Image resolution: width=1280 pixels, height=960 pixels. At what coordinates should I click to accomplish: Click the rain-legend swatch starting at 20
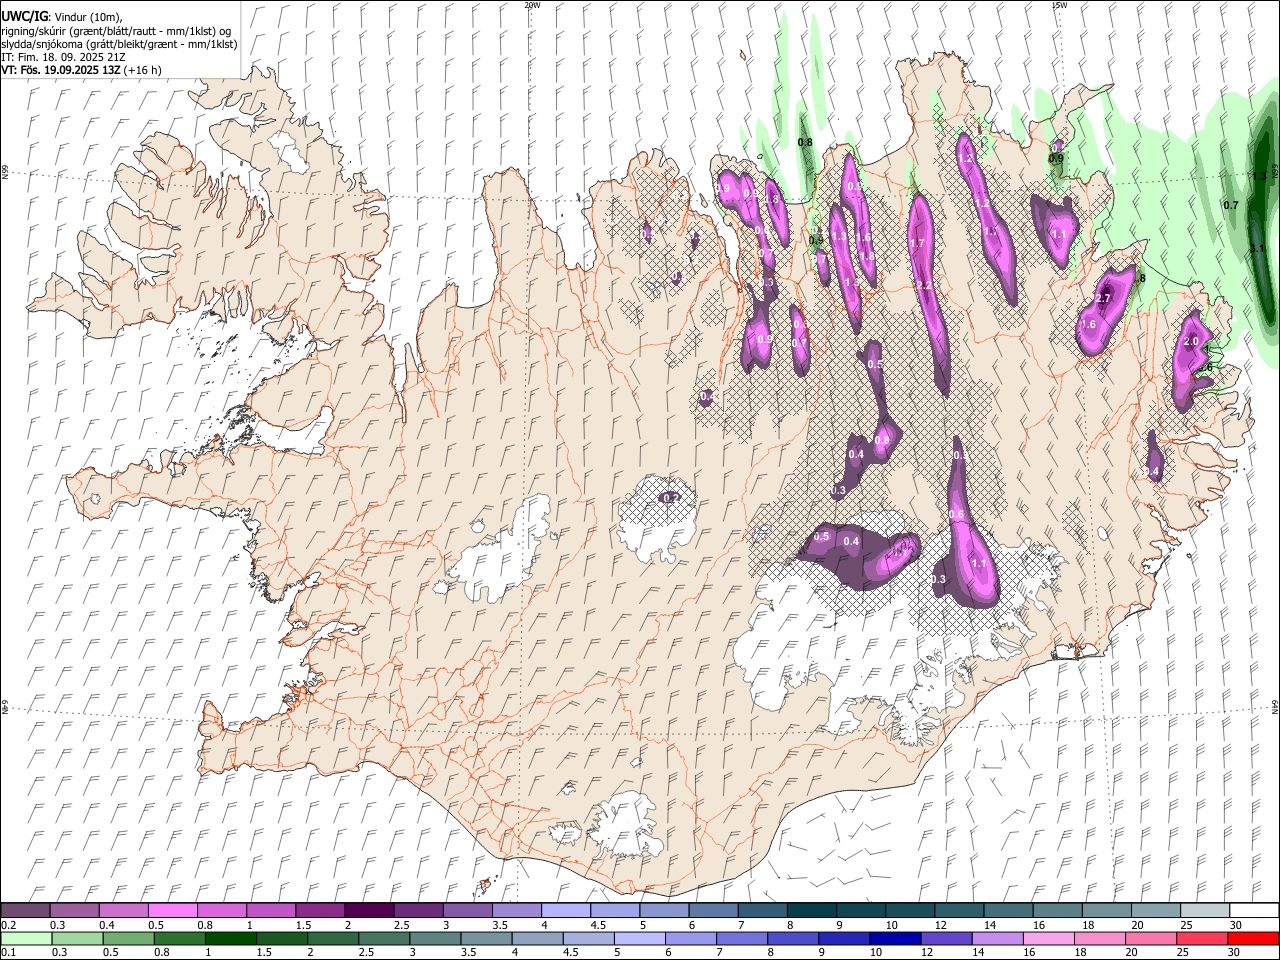[x=1153, y=939]
